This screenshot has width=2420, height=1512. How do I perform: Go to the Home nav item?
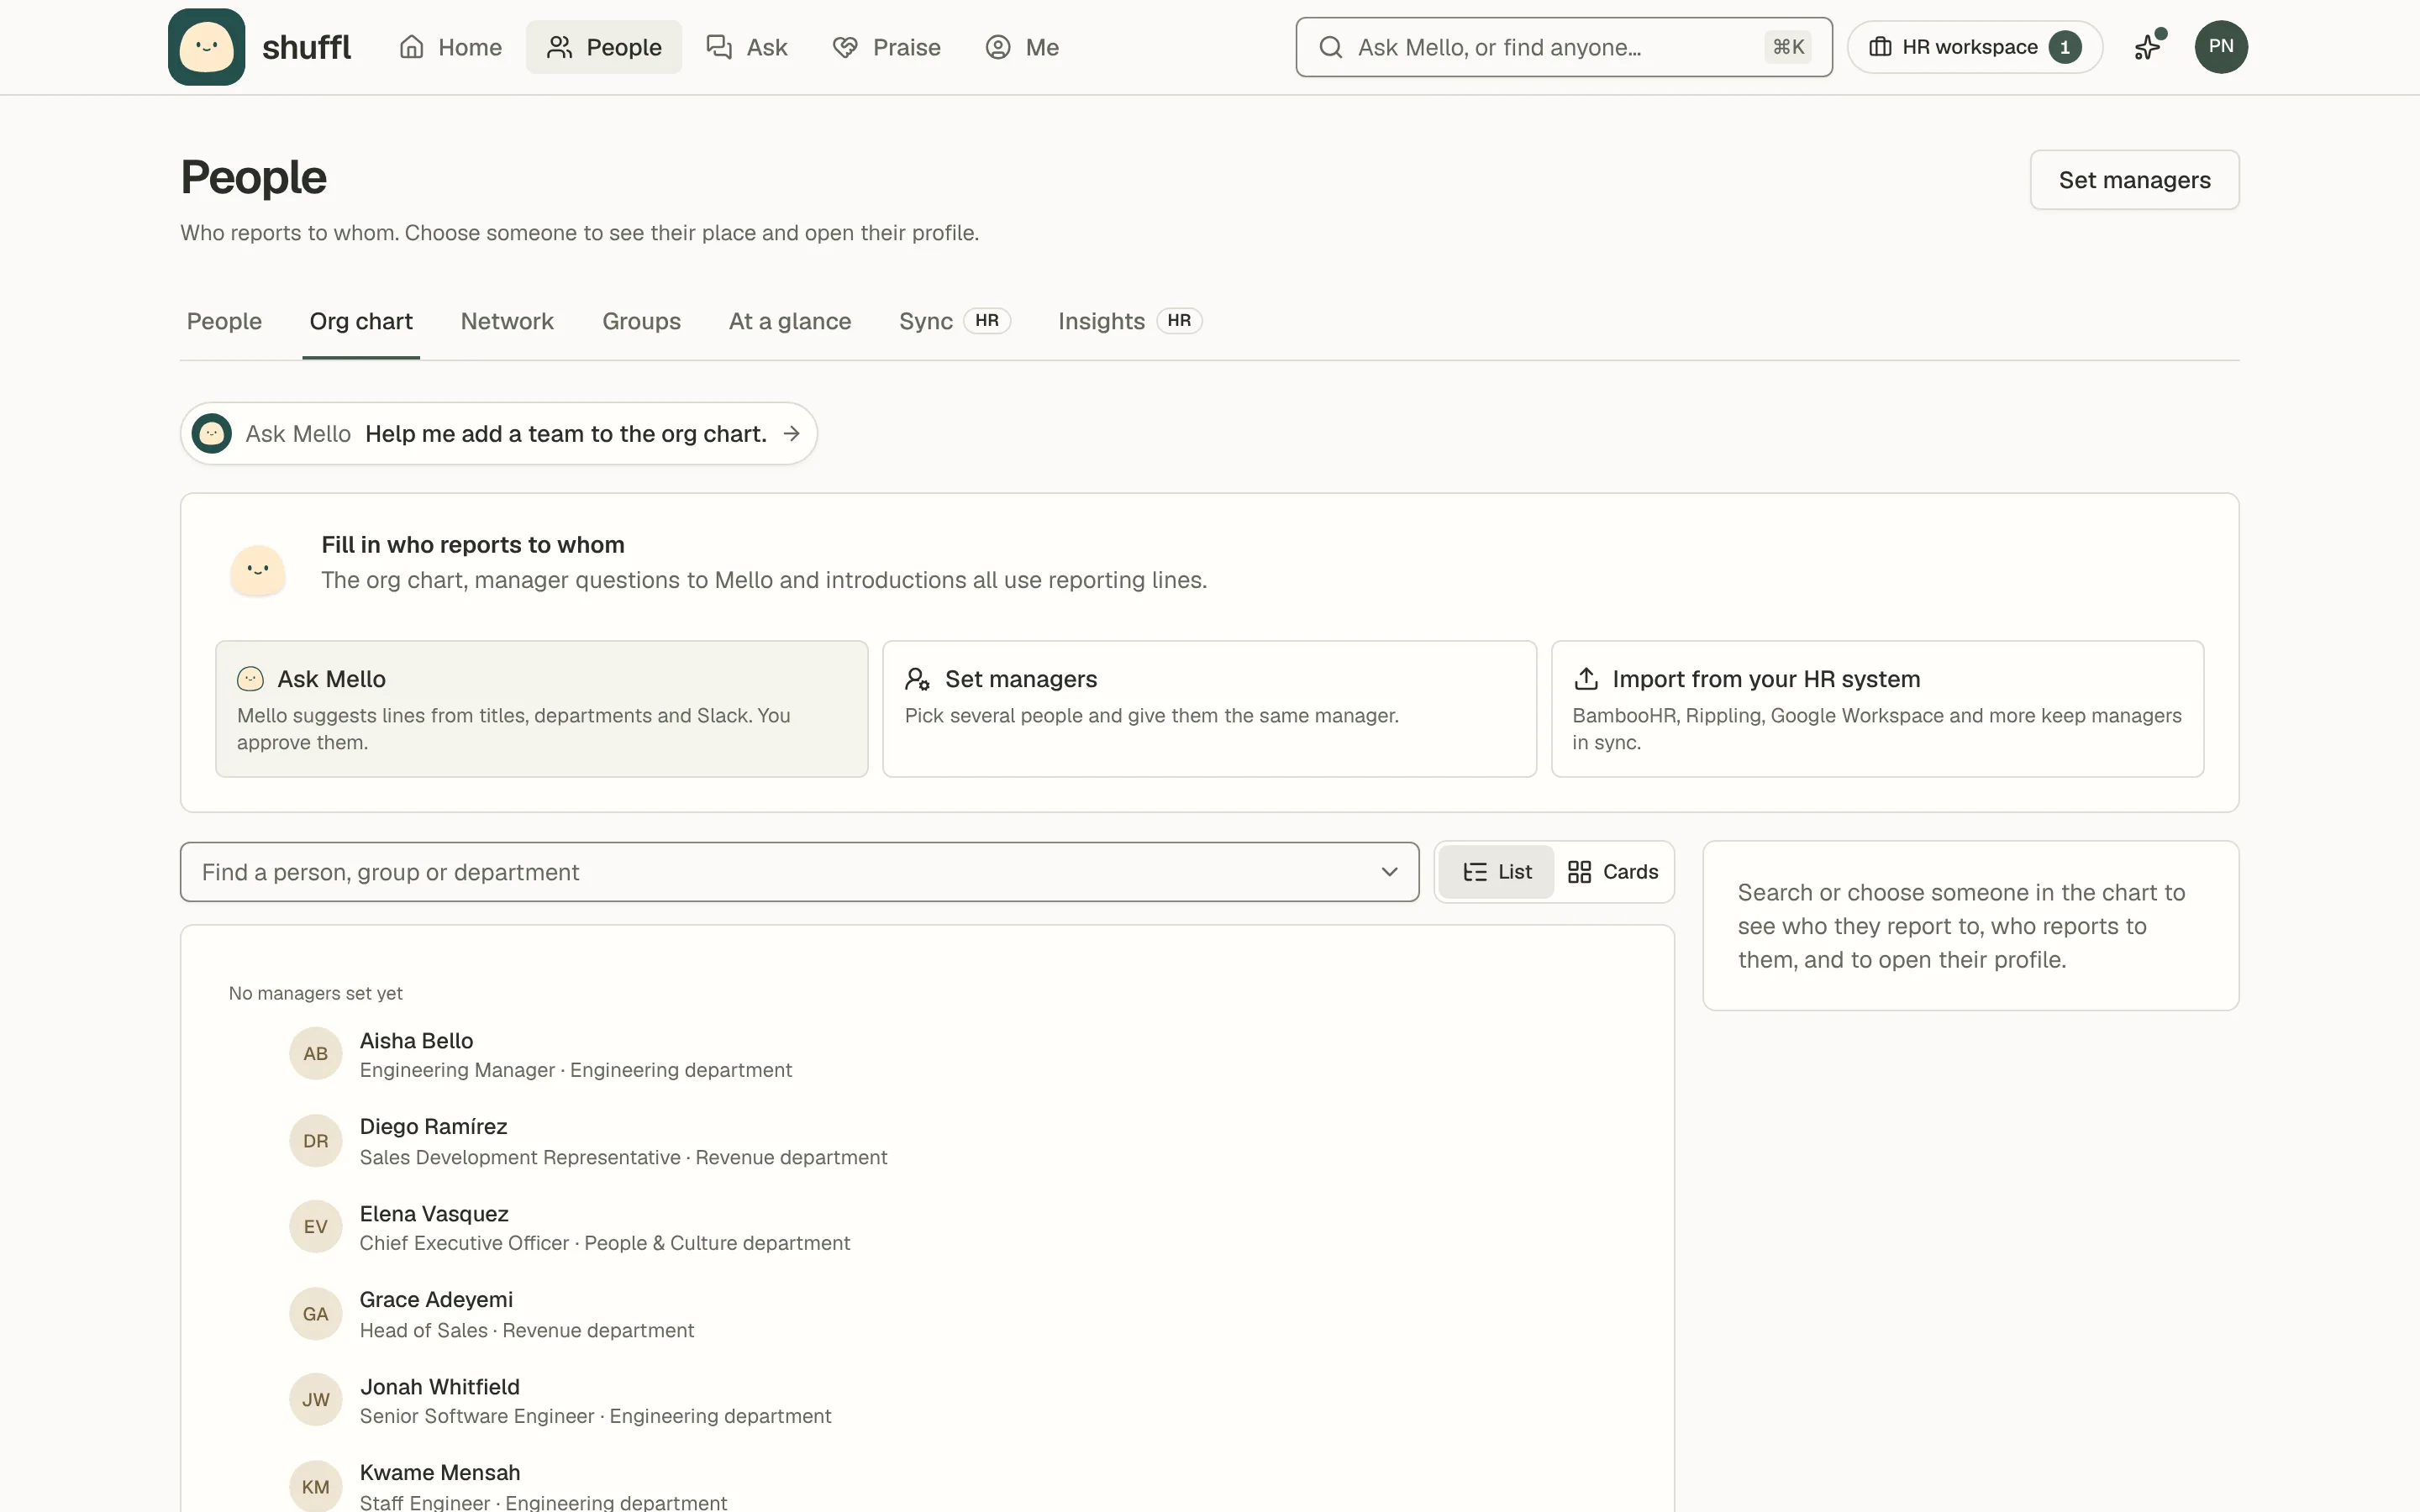pos(450,47)
